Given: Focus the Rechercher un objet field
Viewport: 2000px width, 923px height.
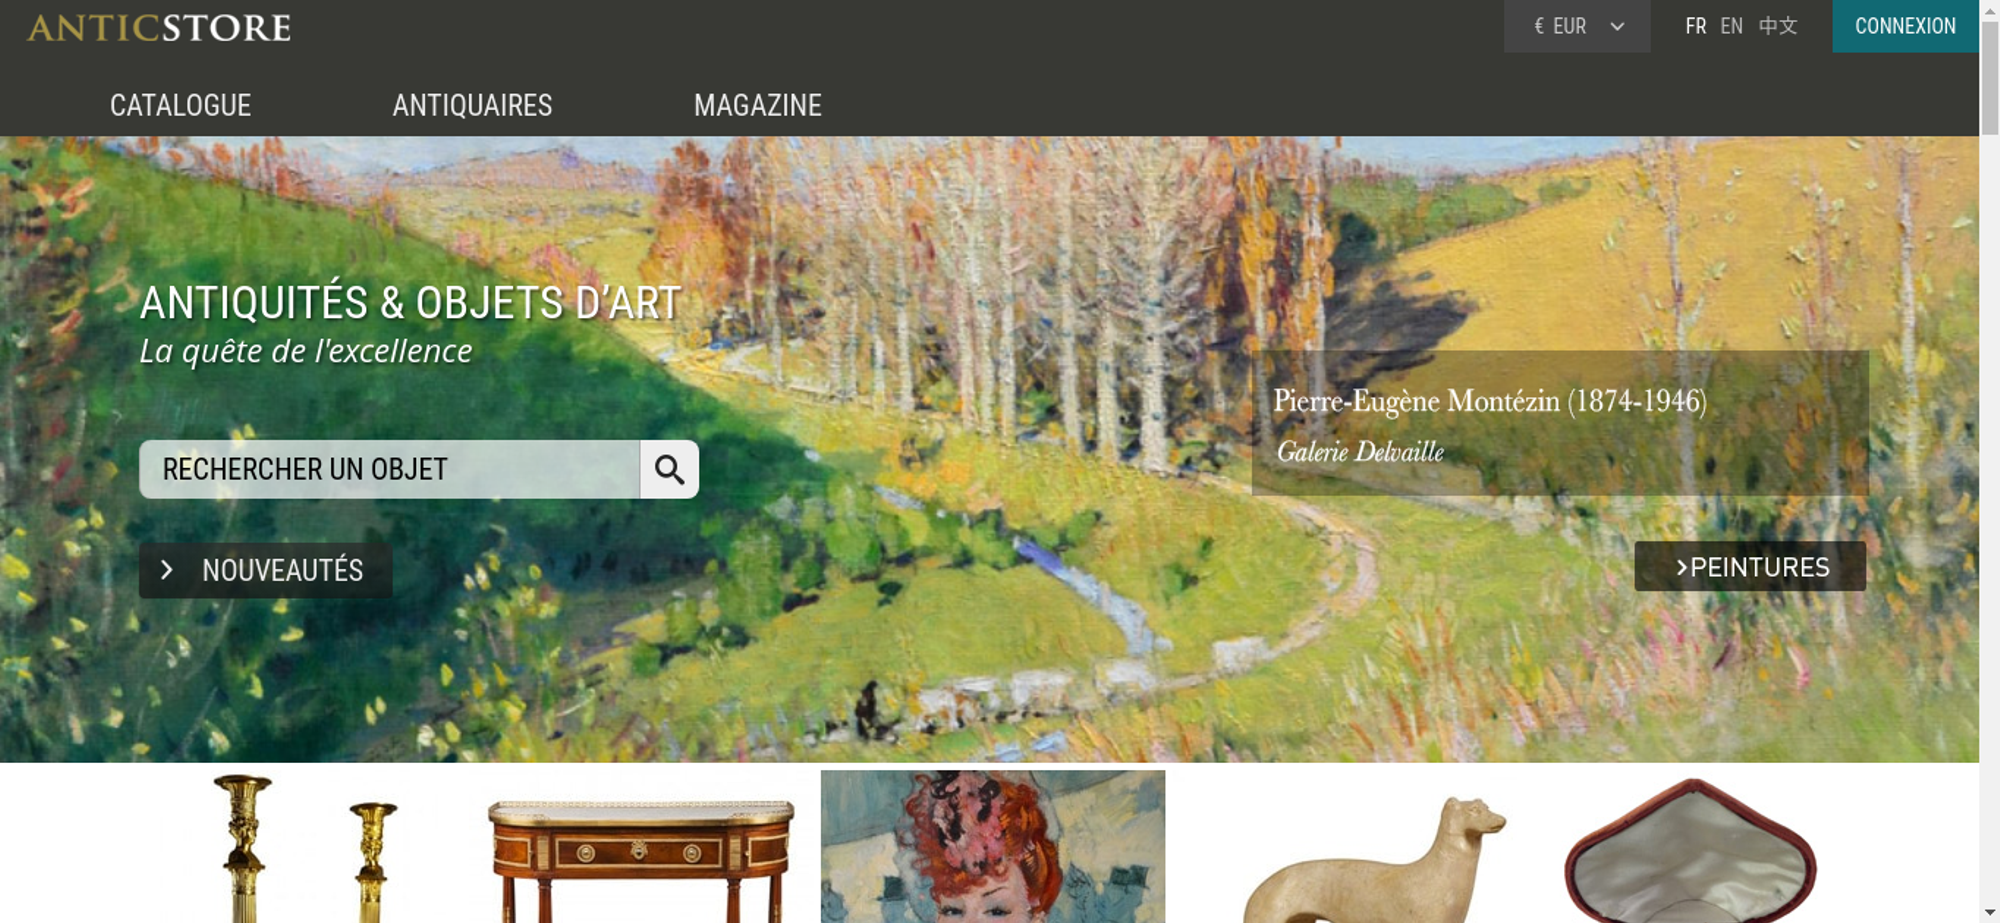Looking at the screenshot, I should tap(389, 469).
